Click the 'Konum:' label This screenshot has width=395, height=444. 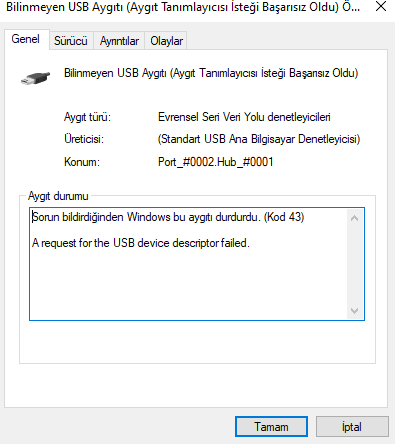pos(82,162)
